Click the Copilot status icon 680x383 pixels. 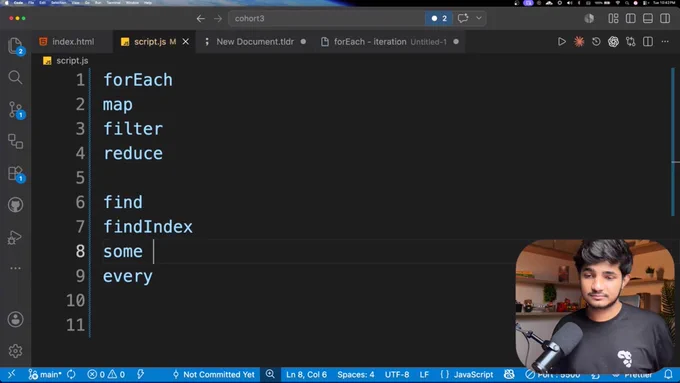[x=509, y=374]
